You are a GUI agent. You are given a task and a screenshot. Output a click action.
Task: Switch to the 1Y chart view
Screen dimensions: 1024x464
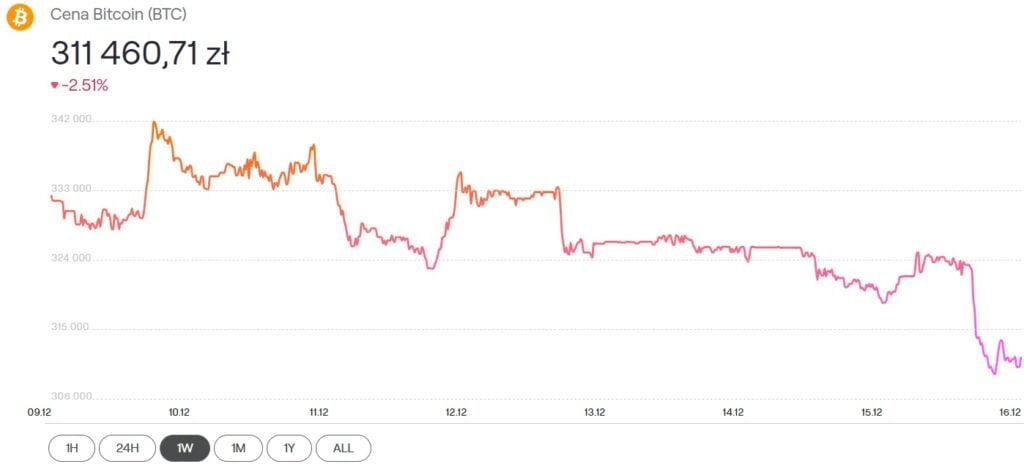tap(289, 448)
